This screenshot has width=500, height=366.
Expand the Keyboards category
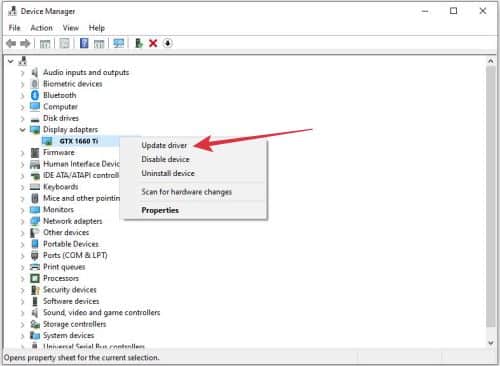pyautogui.click(x=22, y=187)
